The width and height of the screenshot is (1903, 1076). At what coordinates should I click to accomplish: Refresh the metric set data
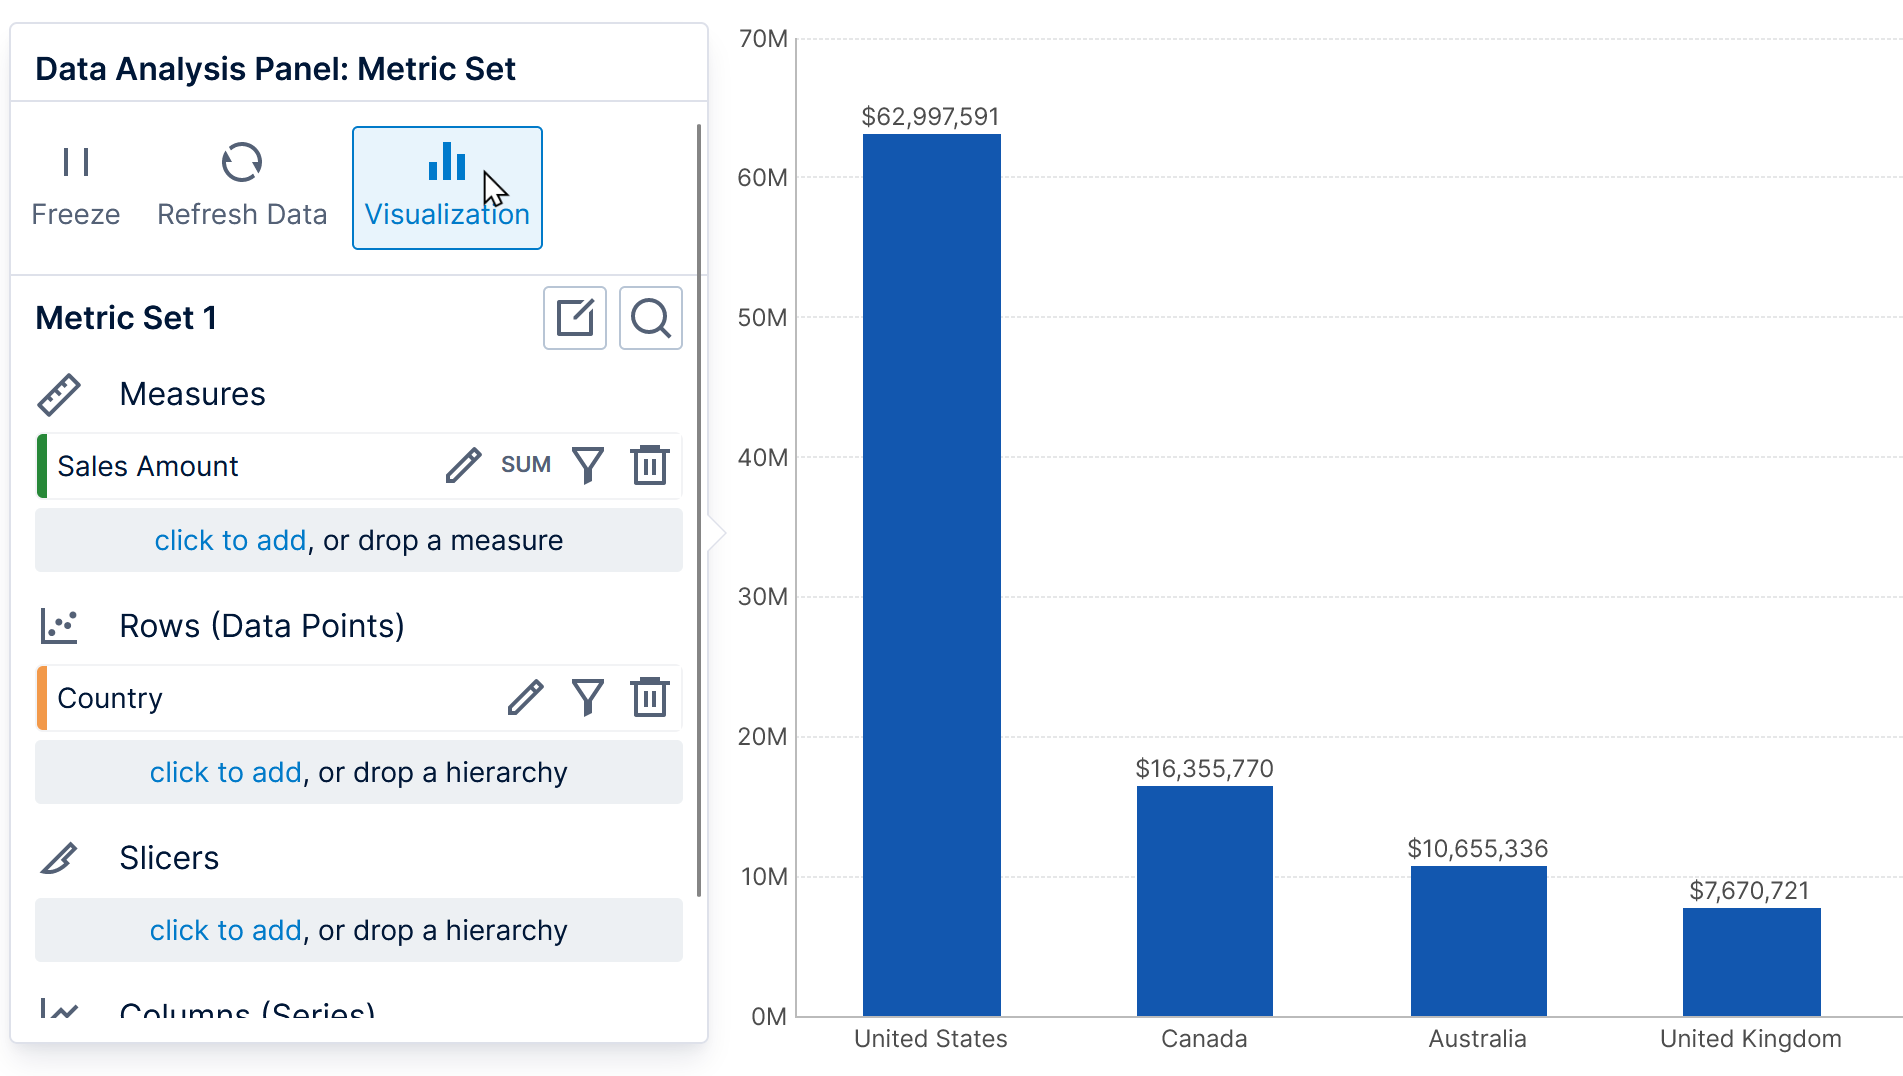click(242, 187)
